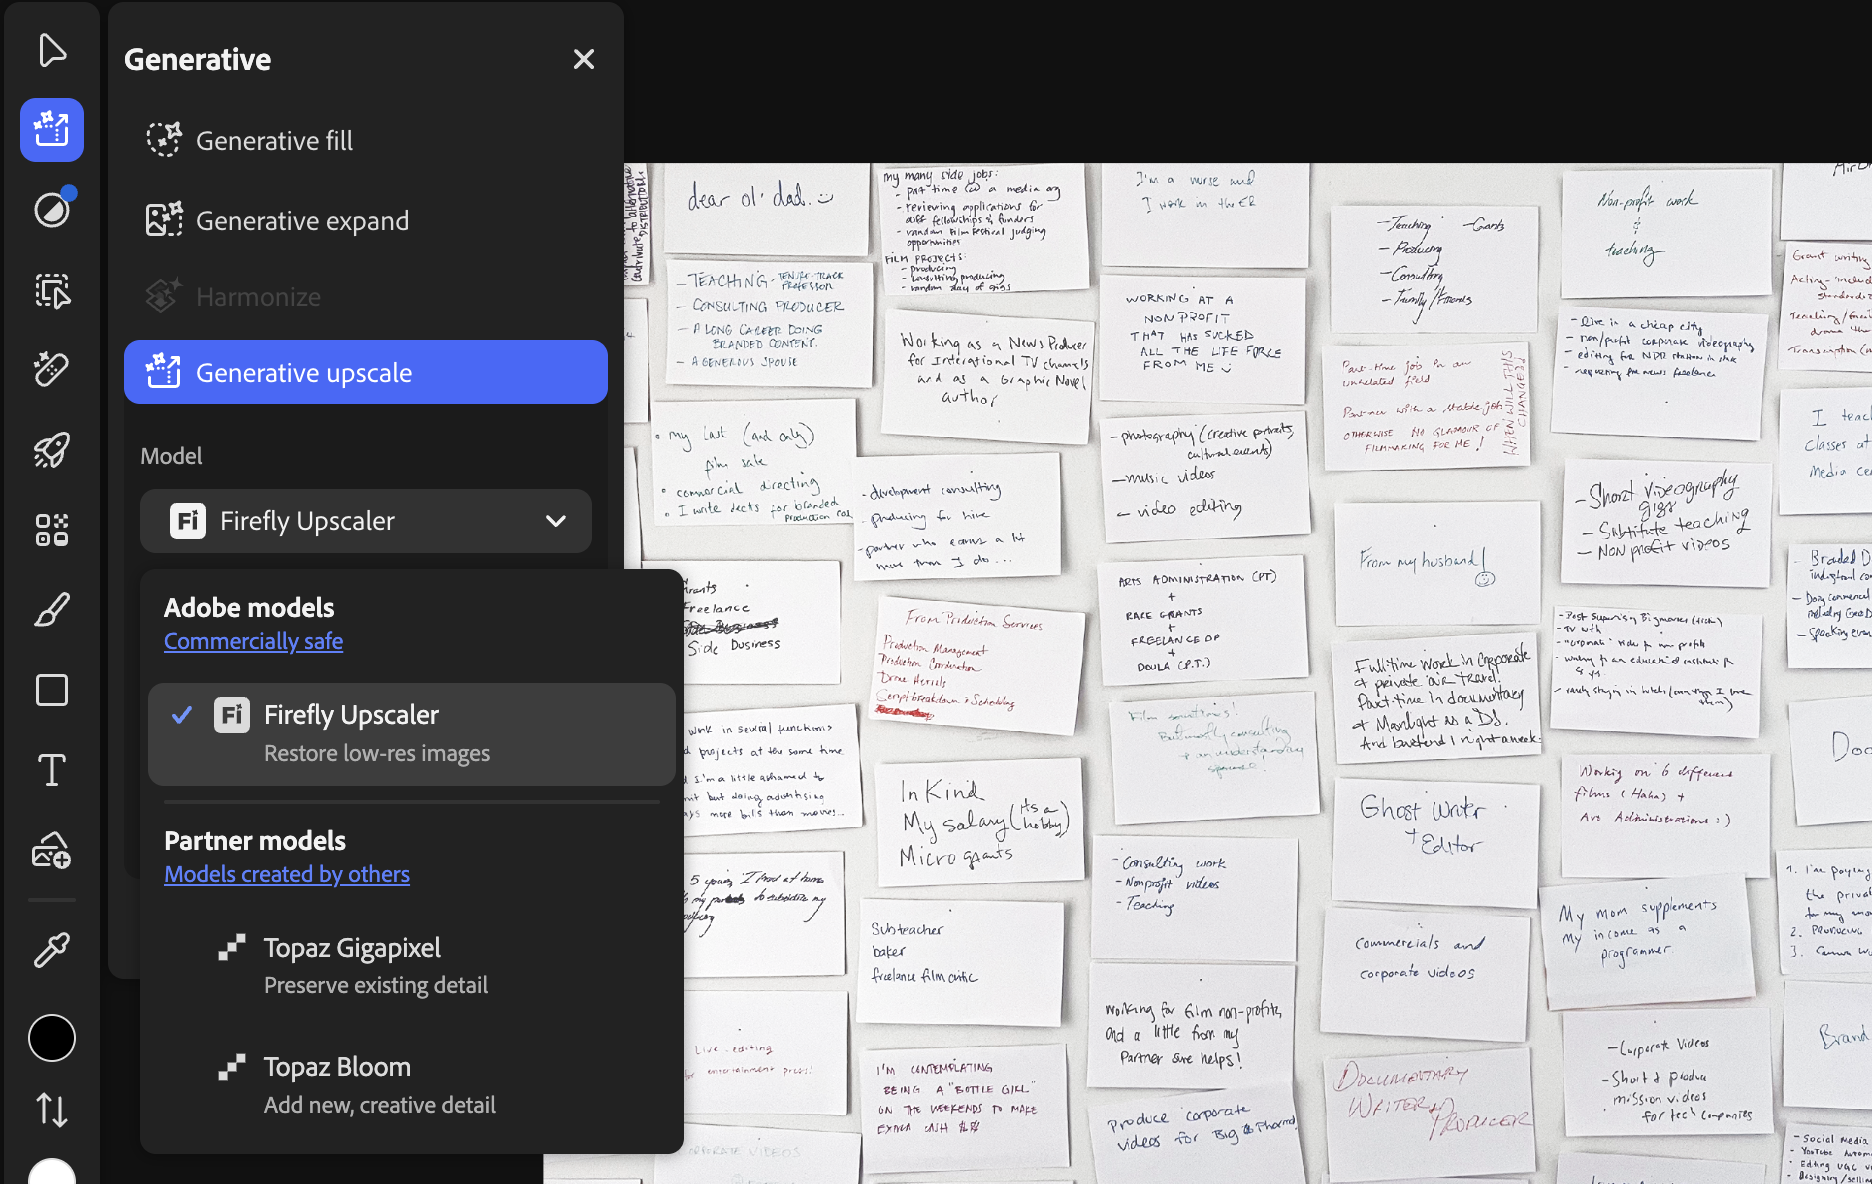Select the Brush tool
The image size is (1872, 1184).
51,610
